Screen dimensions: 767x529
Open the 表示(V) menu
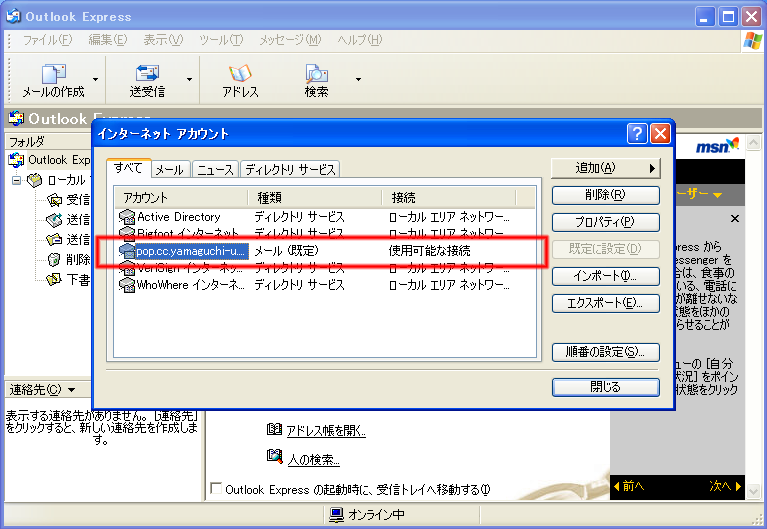pyautogui.click(x=163, y=40)
